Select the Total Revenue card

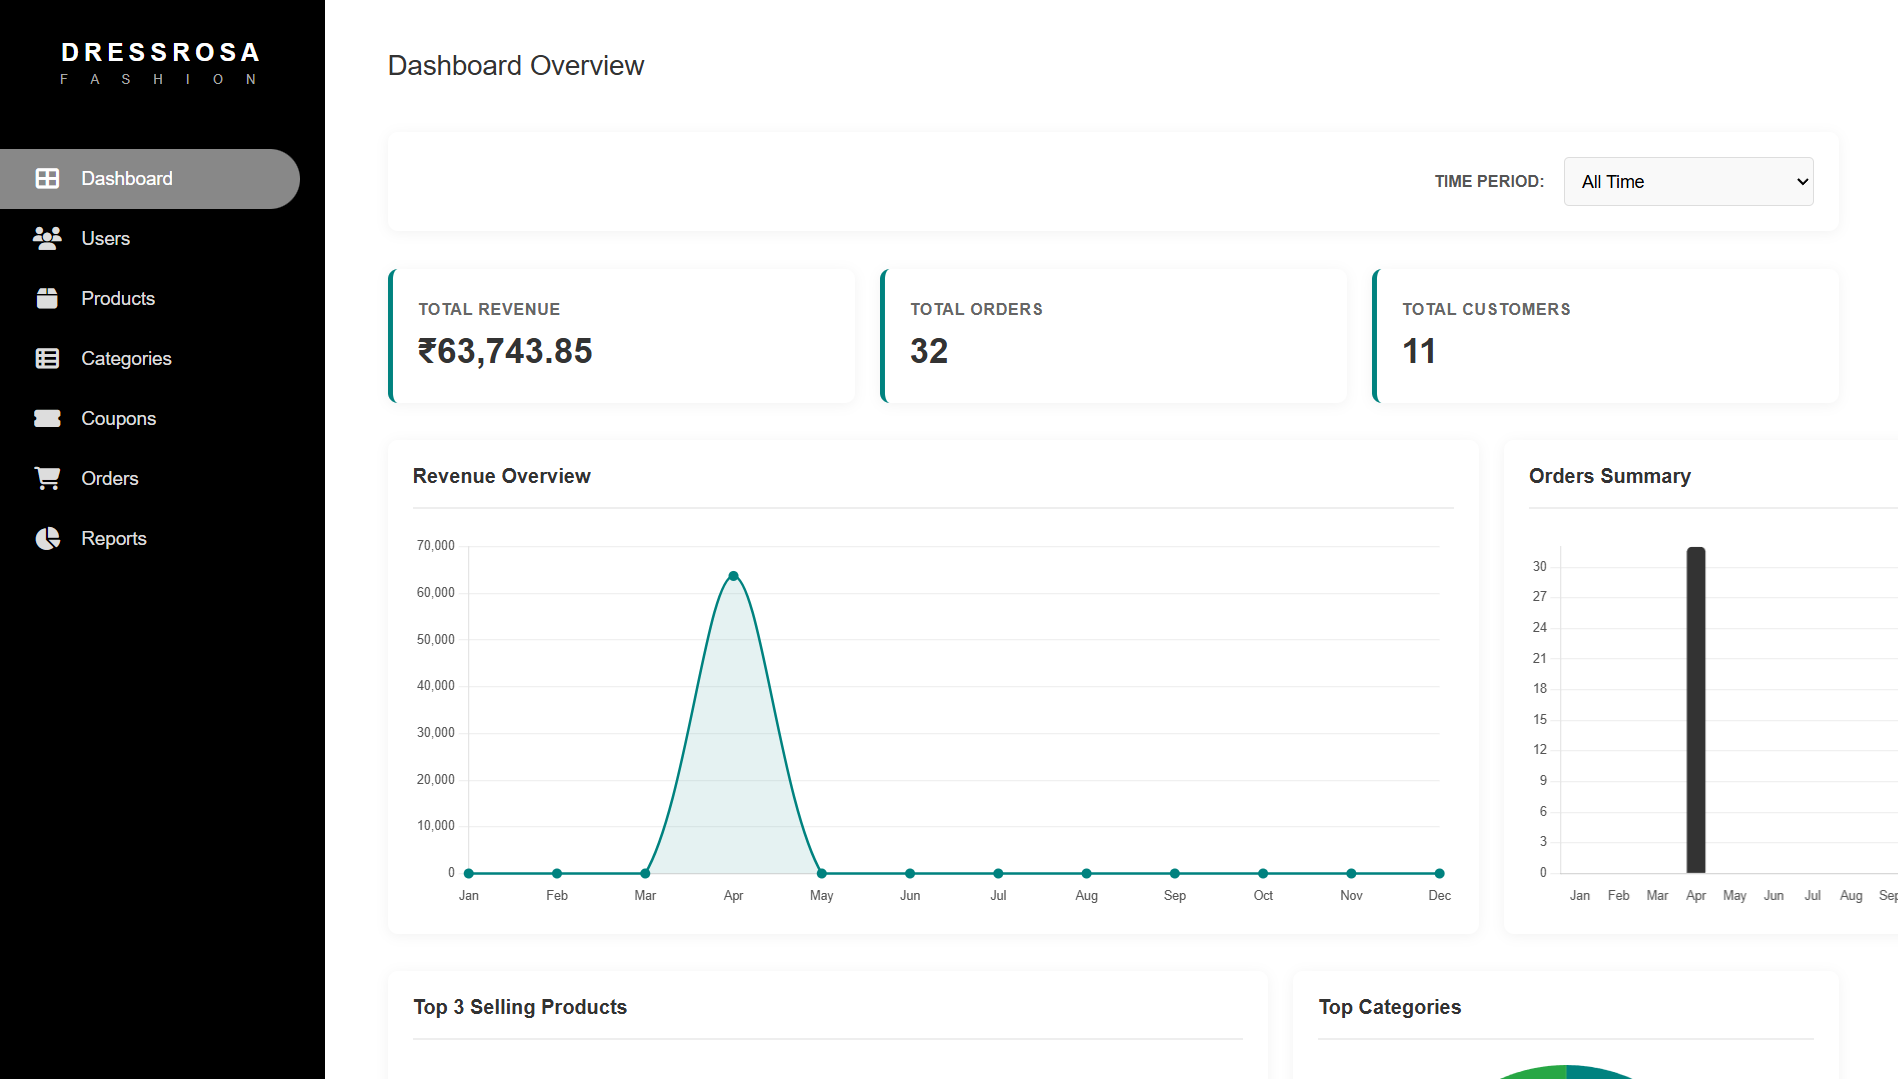pyautogui.click(x=621, y=336)
